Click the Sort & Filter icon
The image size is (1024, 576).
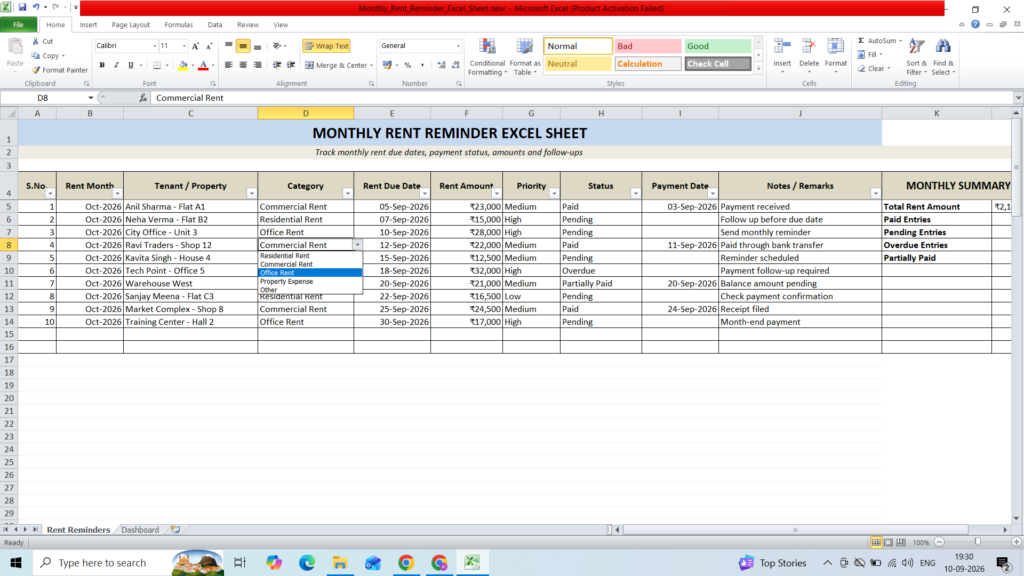tap(916, 57)
